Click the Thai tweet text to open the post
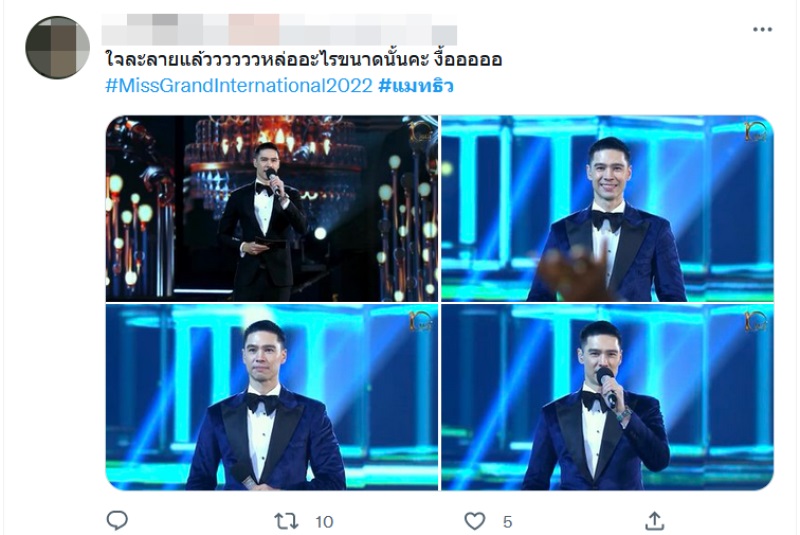The image size is (800, 535). click(304, 60)
